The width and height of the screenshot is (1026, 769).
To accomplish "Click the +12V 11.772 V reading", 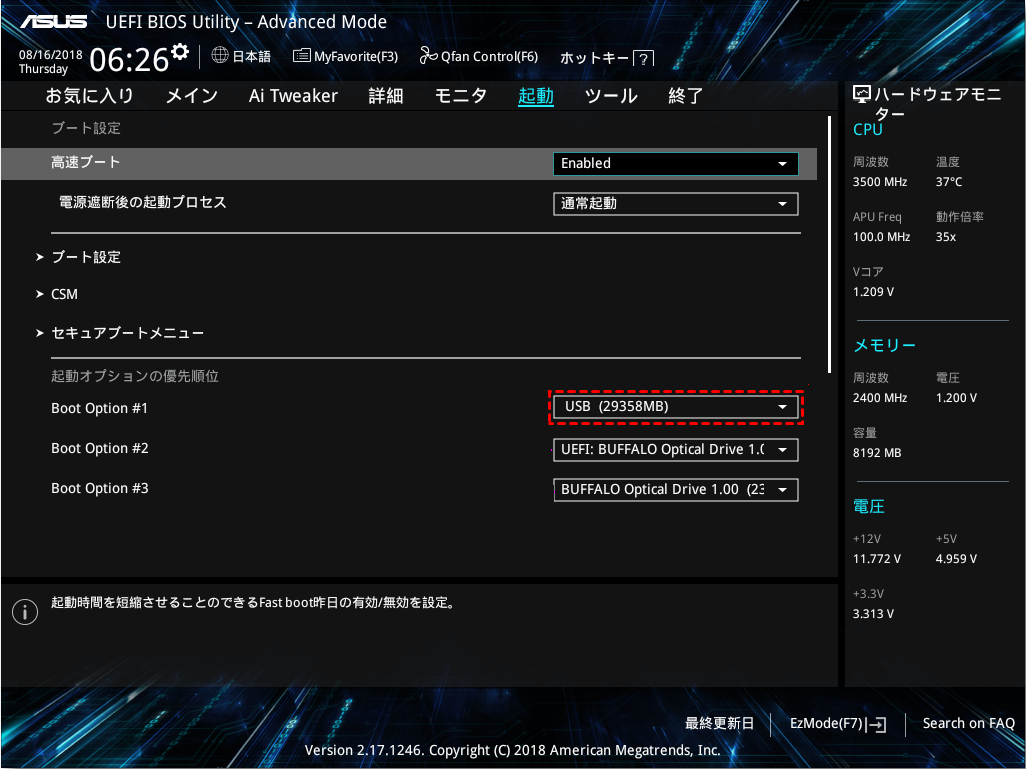I will point(877,559).
